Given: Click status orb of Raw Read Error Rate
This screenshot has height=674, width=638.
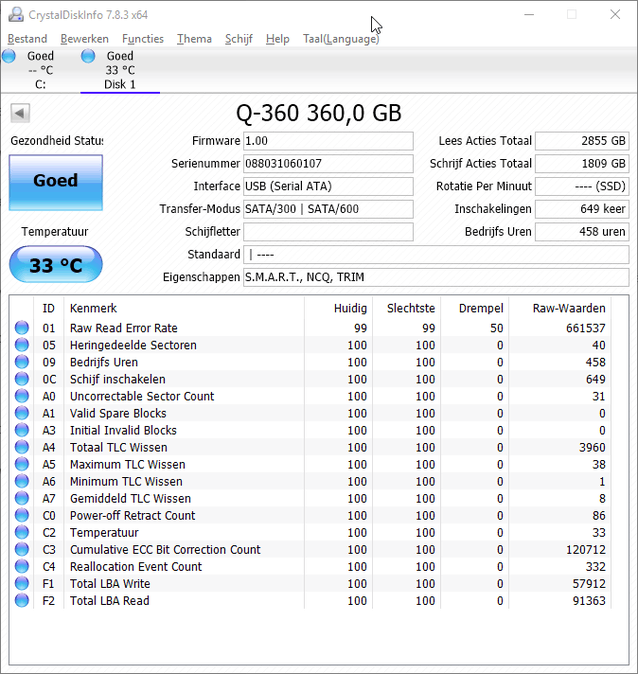Looking at the screenshot, I should pyautogui.click(x=22, y=328).
